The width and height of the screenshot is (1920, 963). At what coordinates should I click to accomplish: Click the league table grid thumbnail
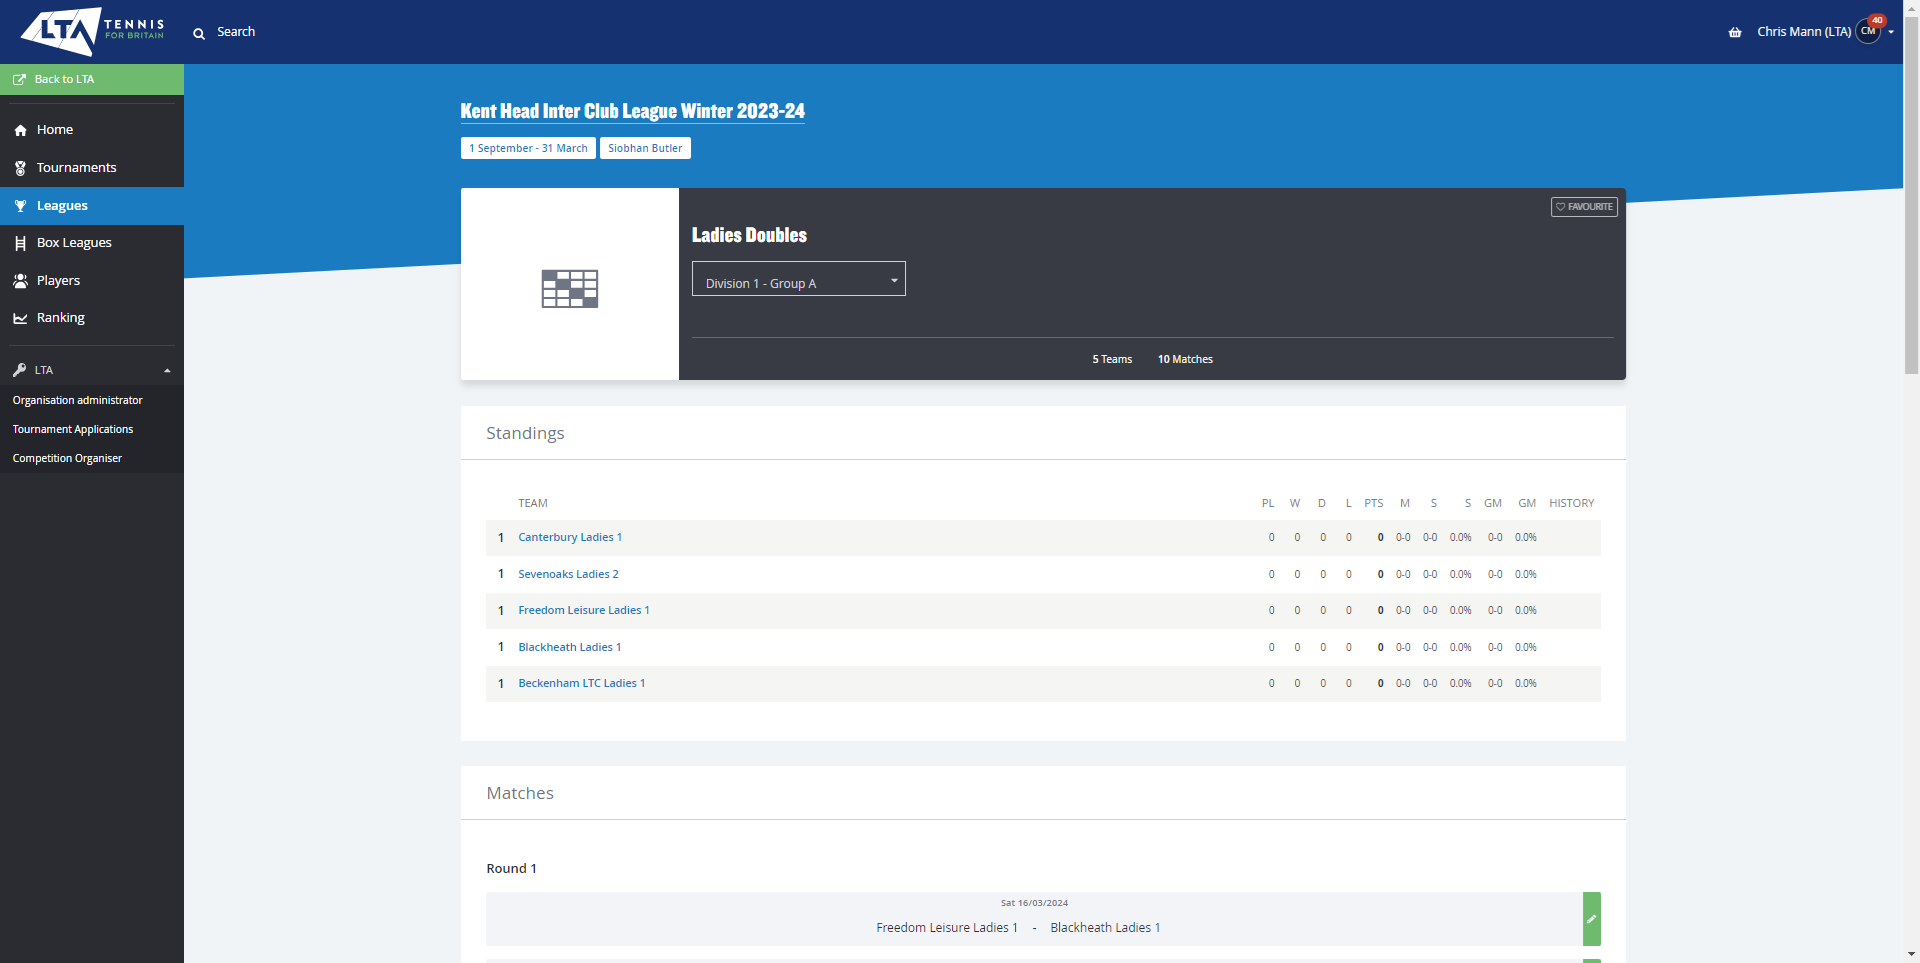[x=569, y=288]
